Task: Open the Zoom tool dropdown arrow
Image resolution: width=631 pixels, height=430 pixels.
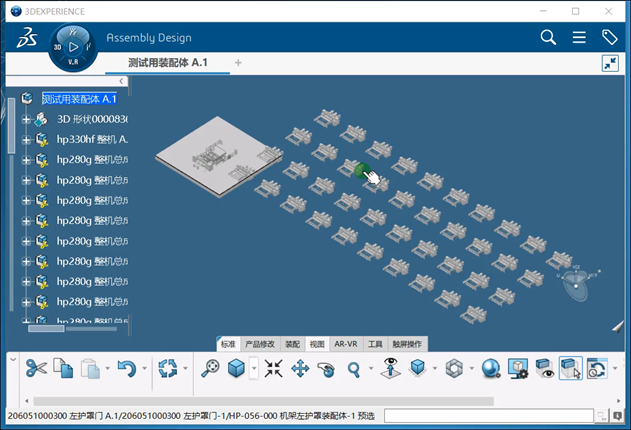Action: pos(371,368)
